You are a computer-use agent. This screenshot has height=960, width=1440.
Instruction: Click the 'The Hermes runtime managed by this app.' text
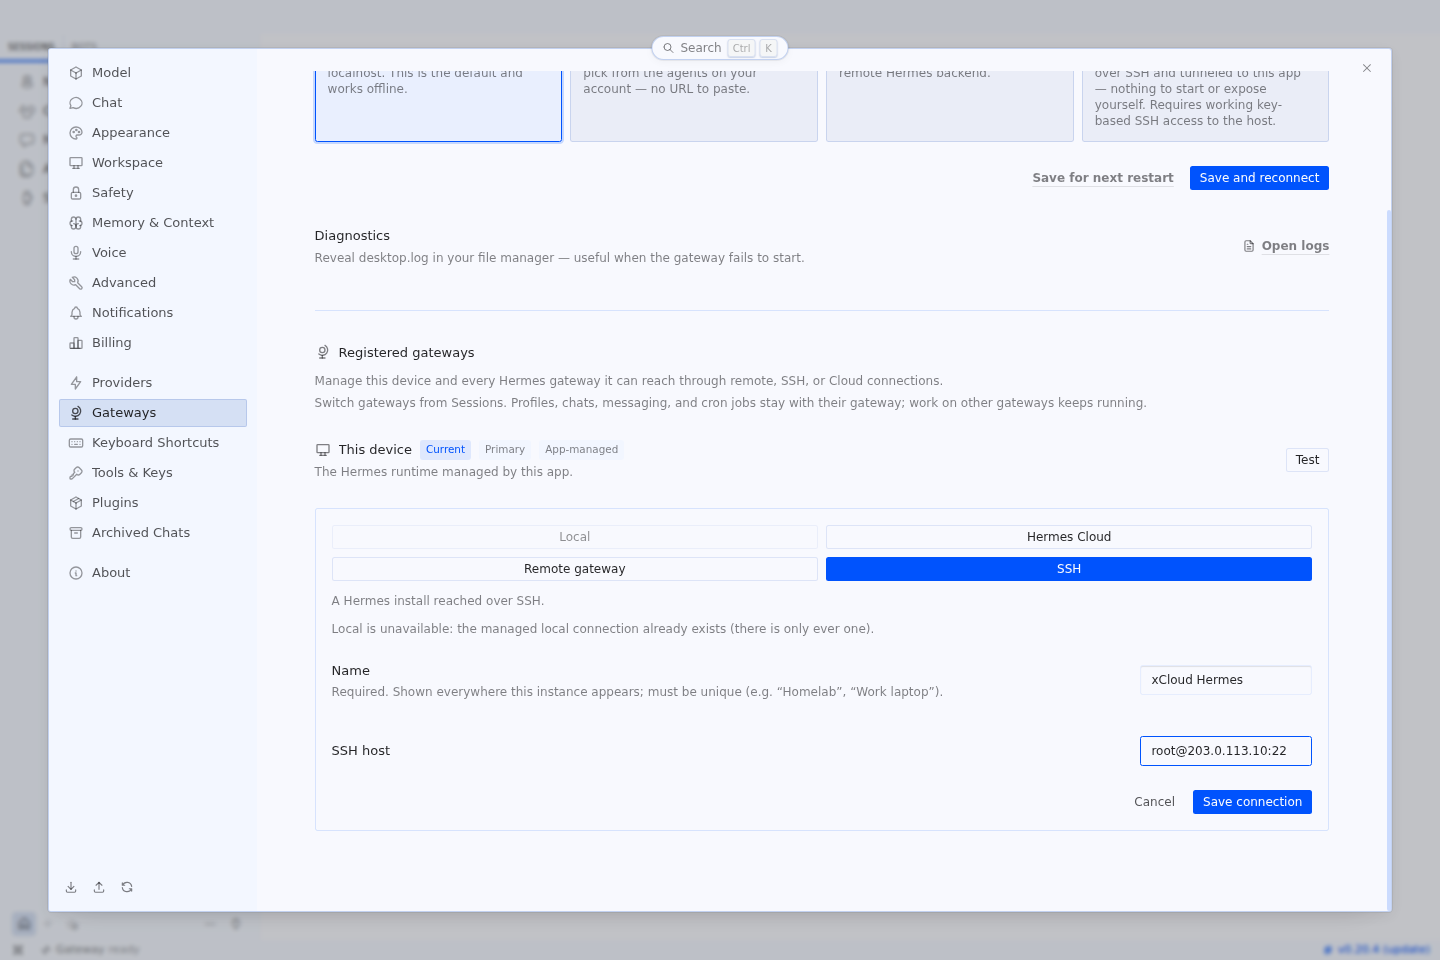444,472
